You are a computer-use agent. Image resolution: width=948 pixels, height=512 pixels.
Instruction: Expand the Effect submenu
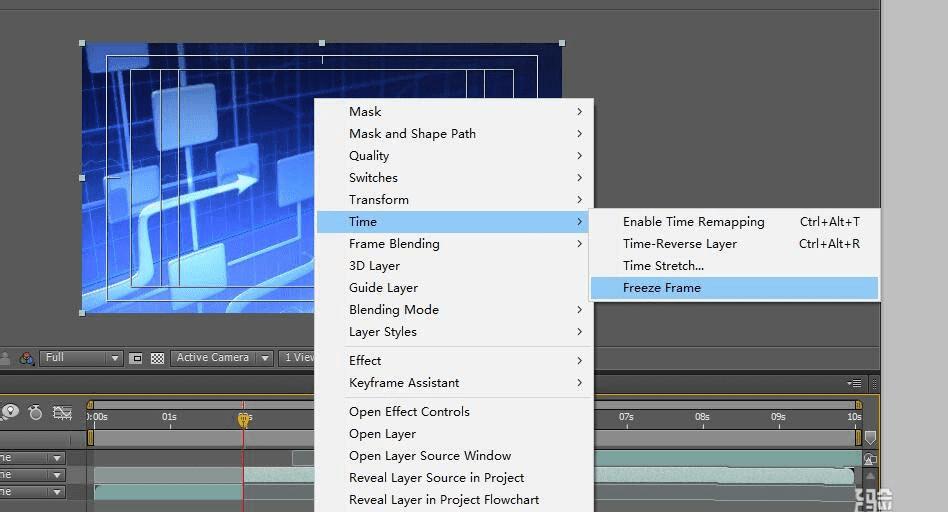click(455, 361)
